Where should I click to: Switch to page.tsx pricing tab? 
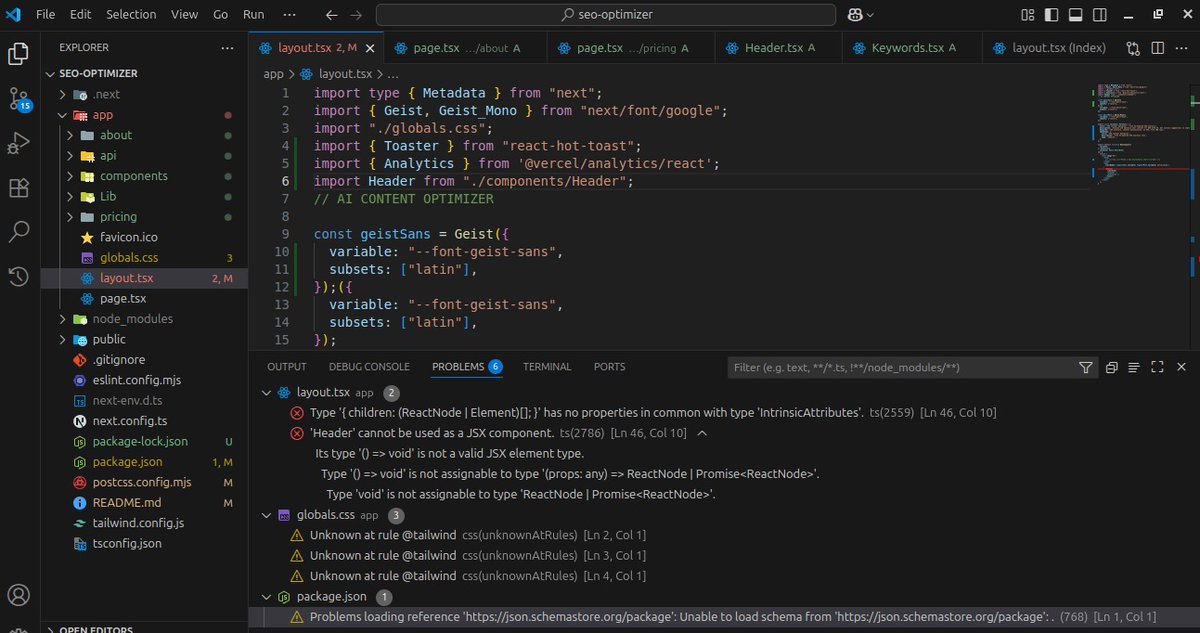[x=632, y=48]
